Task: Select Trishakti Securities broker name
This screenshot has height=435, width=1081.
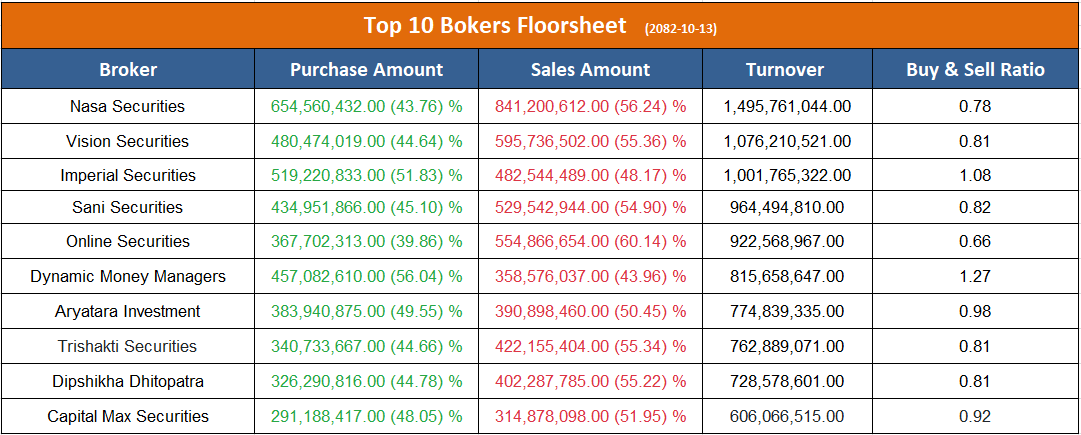Action: tap(127, 346)
